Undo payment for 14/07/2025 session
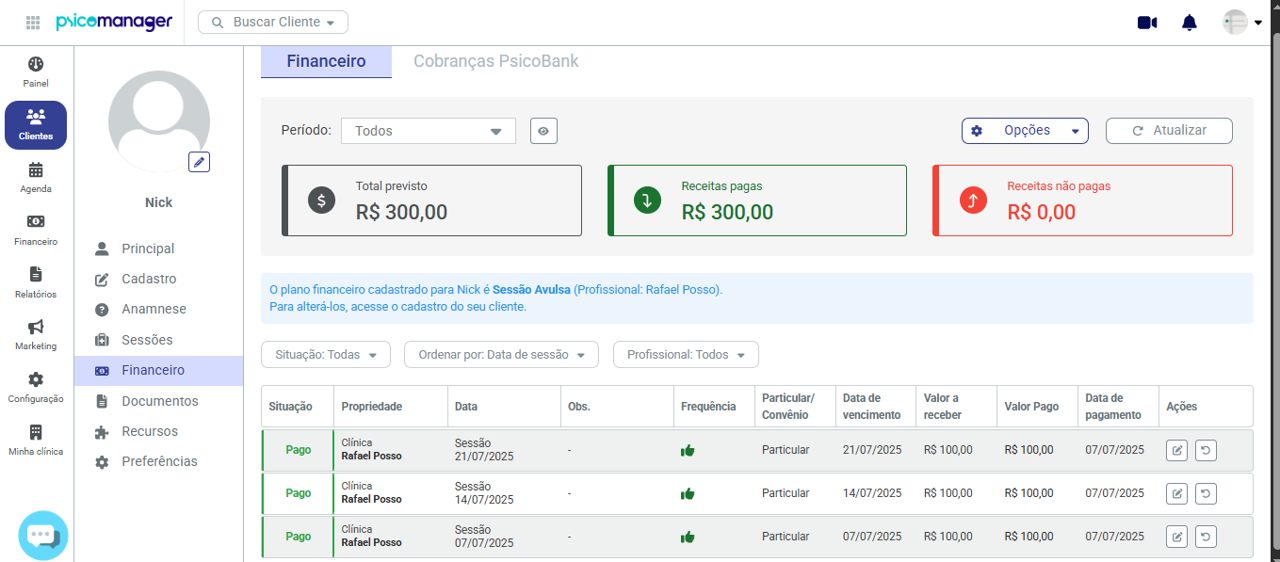This screenshot has height=562, width=1280. (x=1206, y=493)
